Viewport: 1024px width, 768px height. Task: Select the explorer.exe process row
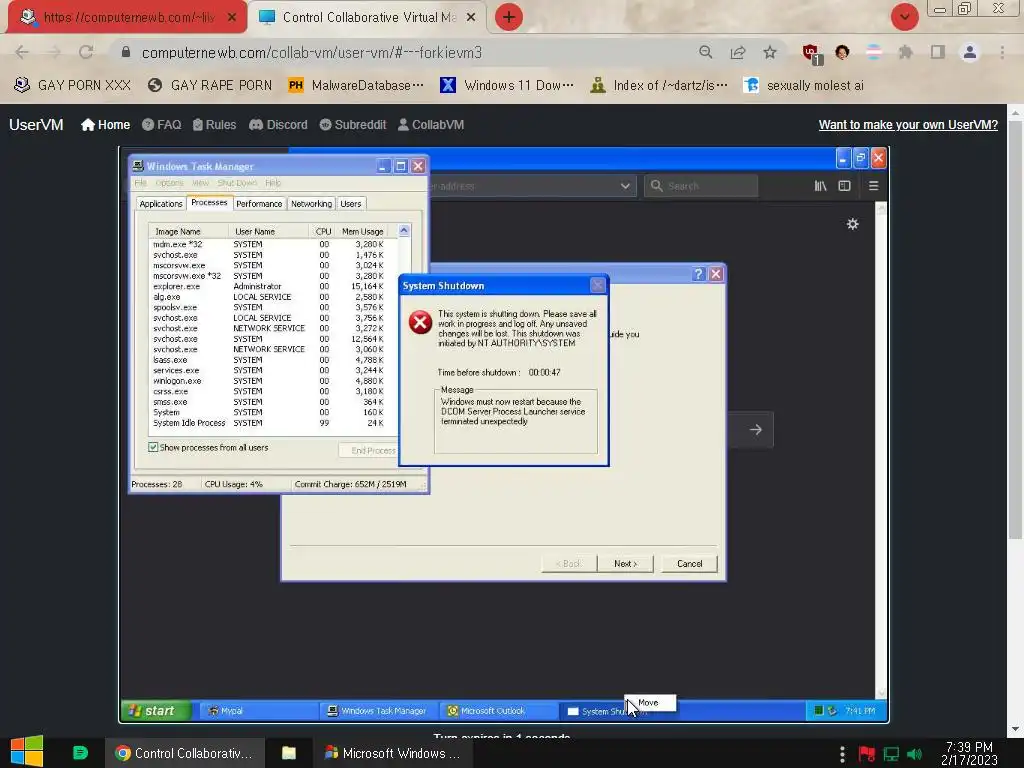point(273,286)
